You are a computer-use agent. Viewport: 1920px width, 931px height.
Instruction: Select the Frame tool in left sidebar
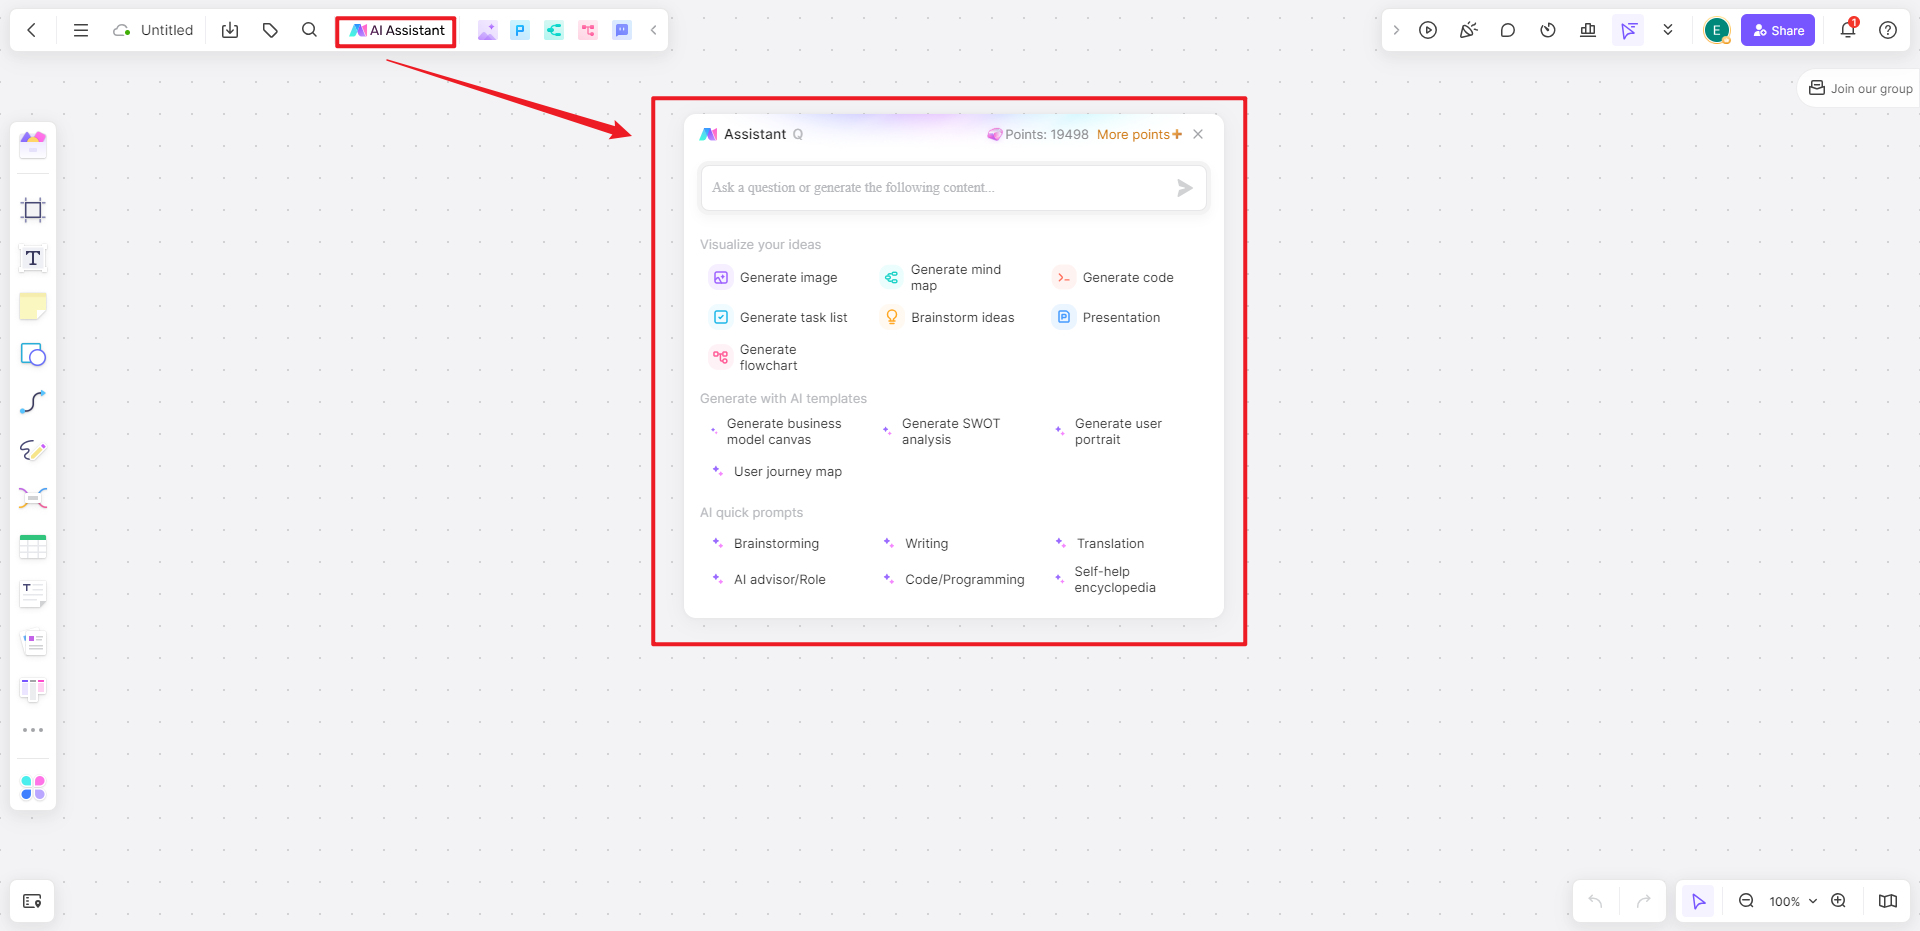click(33, 210)
